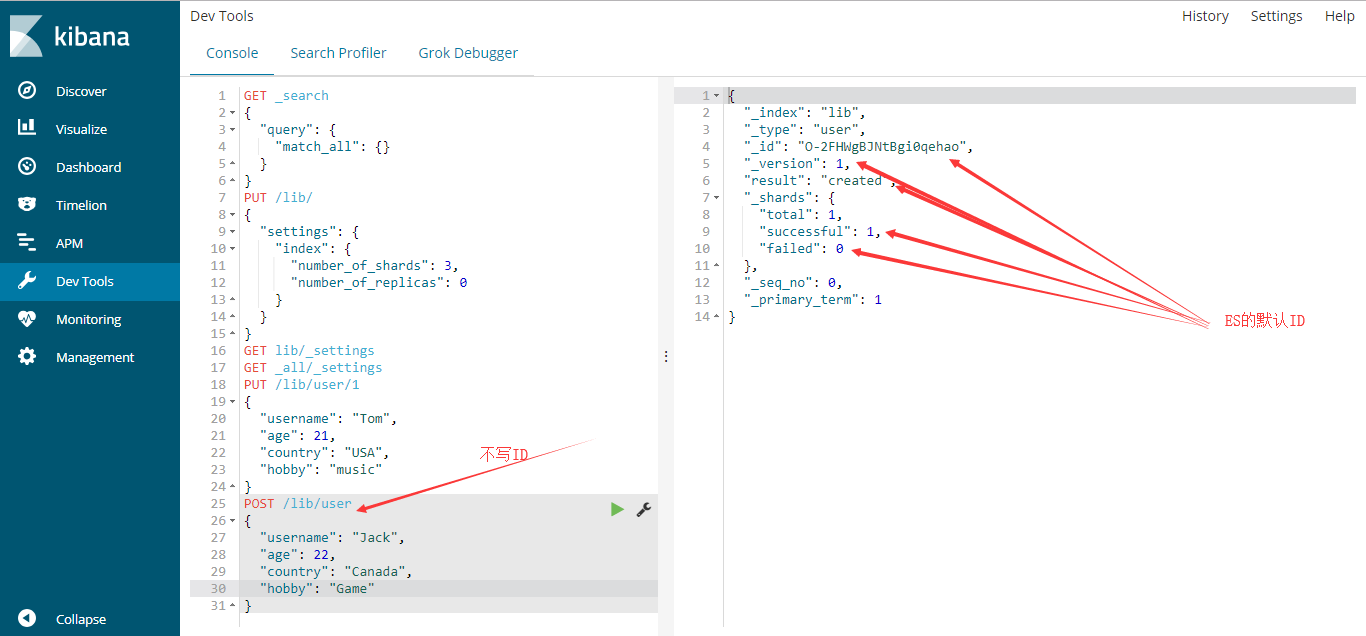Open Monitoring heartbeat icon

[27, 319]
